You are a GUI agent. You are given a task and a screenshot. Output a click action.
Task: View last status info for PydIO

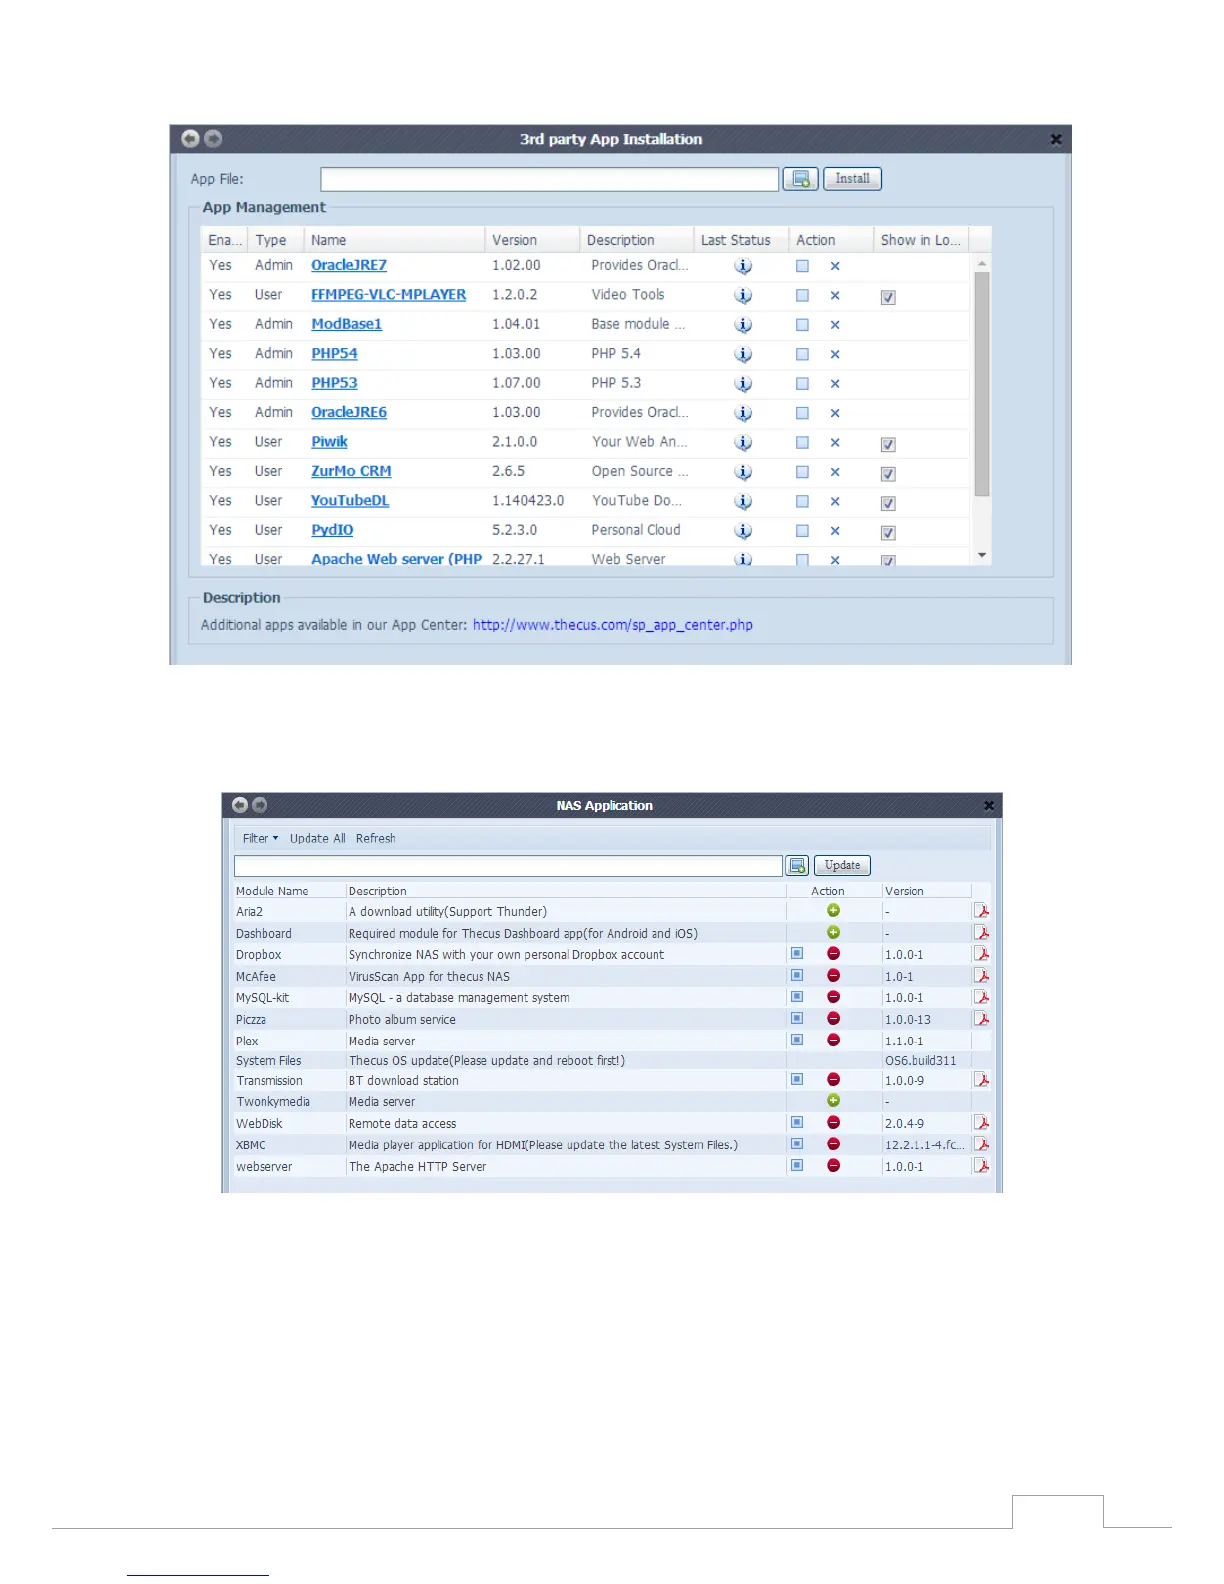coord(743,531)
